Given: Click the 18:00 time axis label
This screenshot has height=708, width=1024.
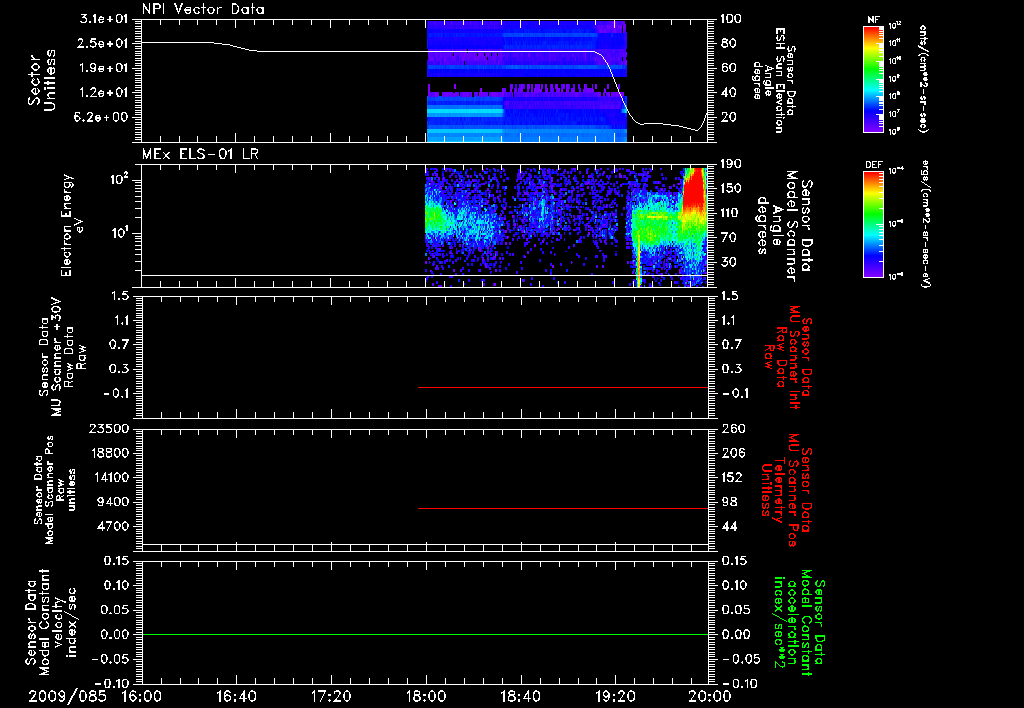Looking at the screenshot, I should click(426, 696).
